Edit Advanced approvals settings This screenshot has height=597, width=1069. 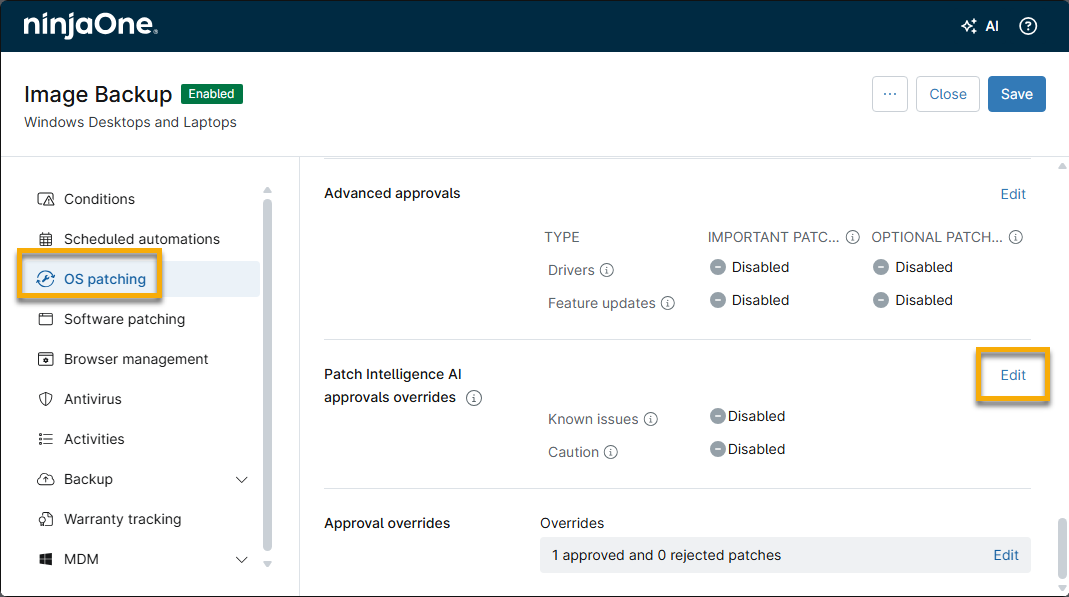coord(1013,194)
